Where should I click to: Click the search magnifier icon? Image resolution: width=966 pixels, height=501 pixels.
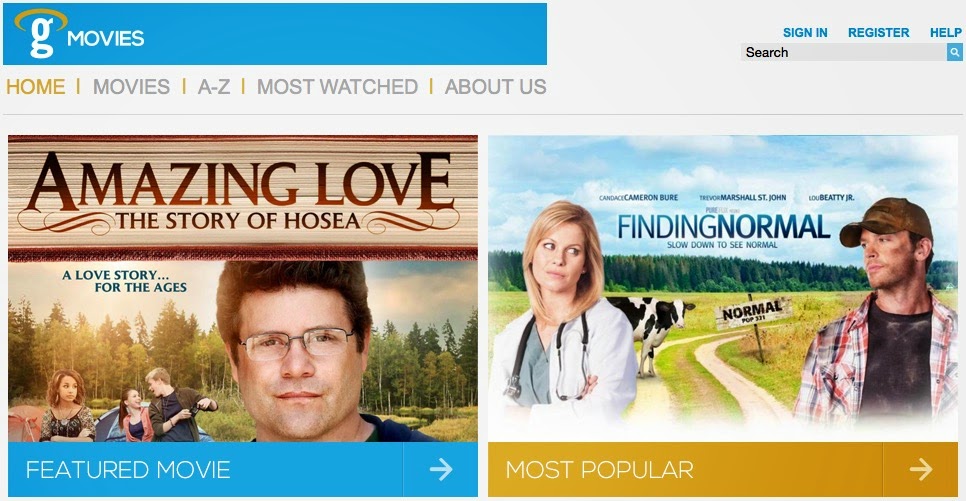pos(954,52)
